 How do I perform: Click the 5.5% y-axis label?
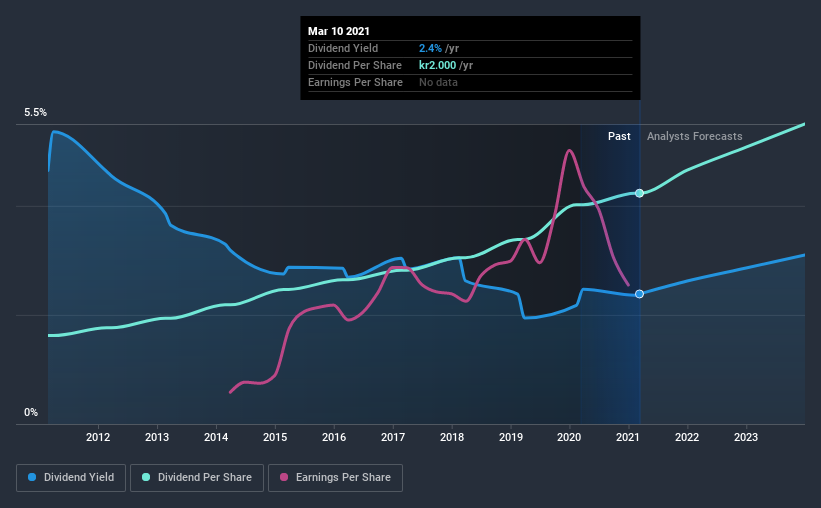(x=35, y=113)
